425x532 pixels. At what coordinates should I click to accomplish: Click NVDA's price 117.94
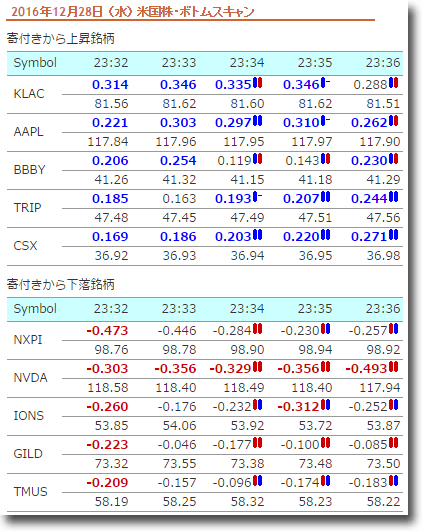coord(380,387)
